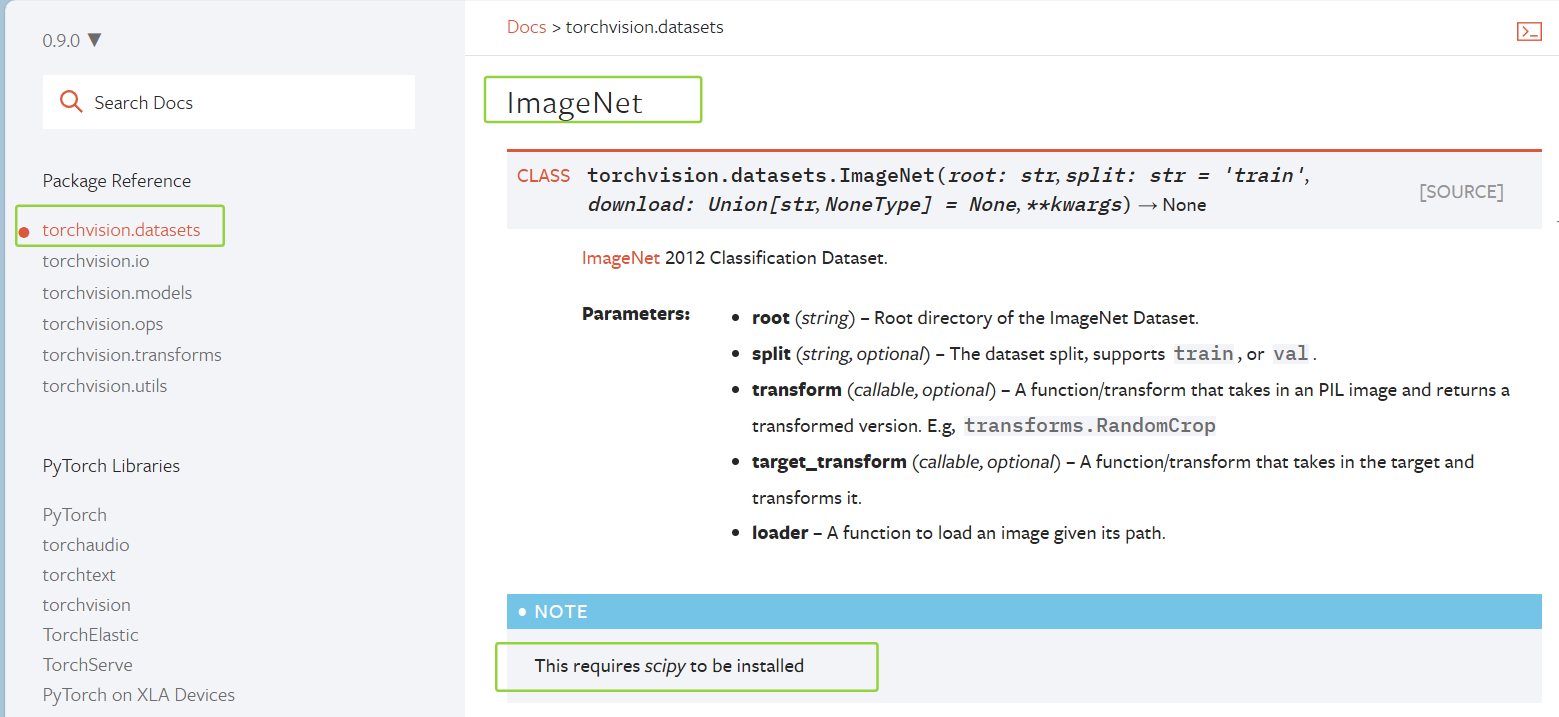Click the Search Docs magnifier icon

(x=70, y=102)
